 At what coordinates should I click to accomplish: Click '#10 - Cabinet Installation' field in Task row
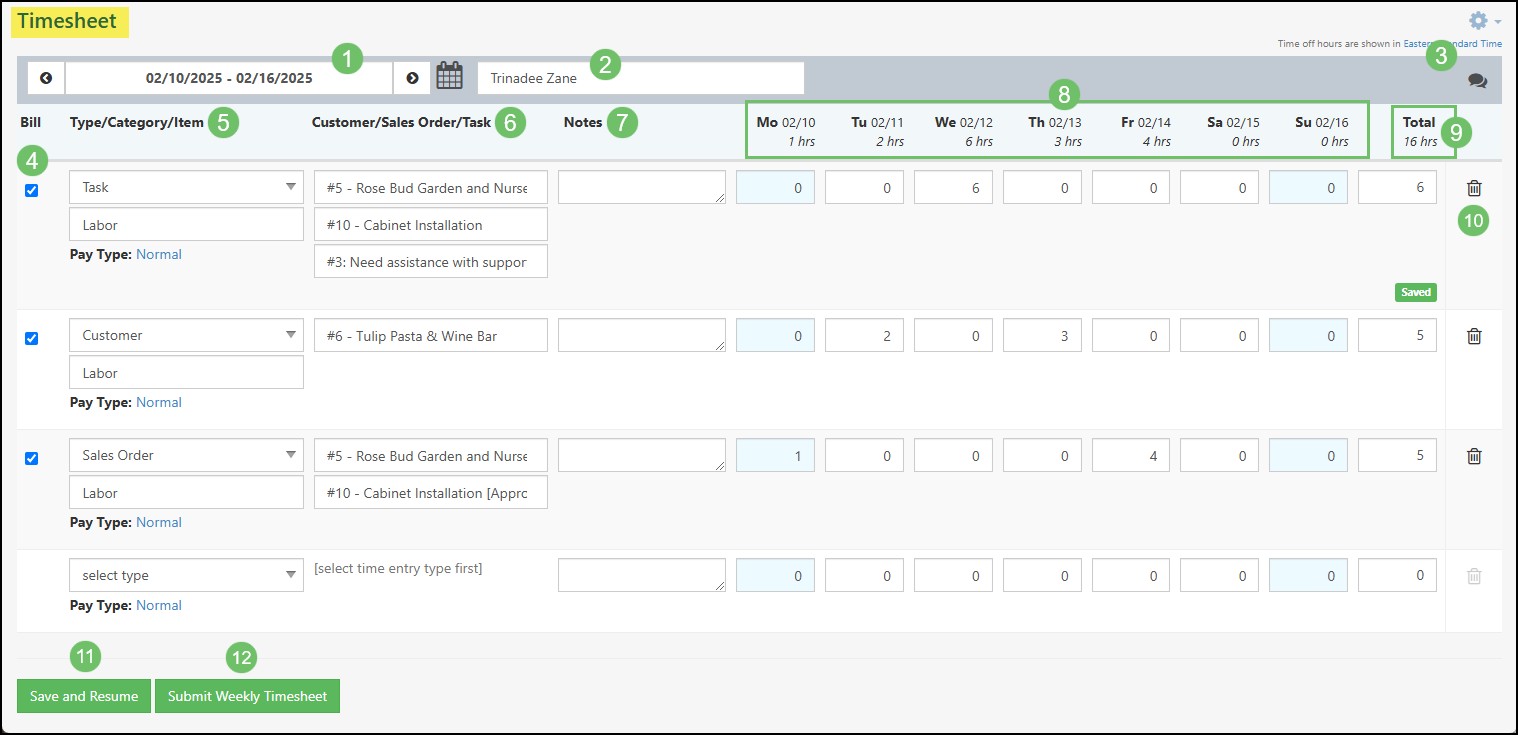pos(431,225)
